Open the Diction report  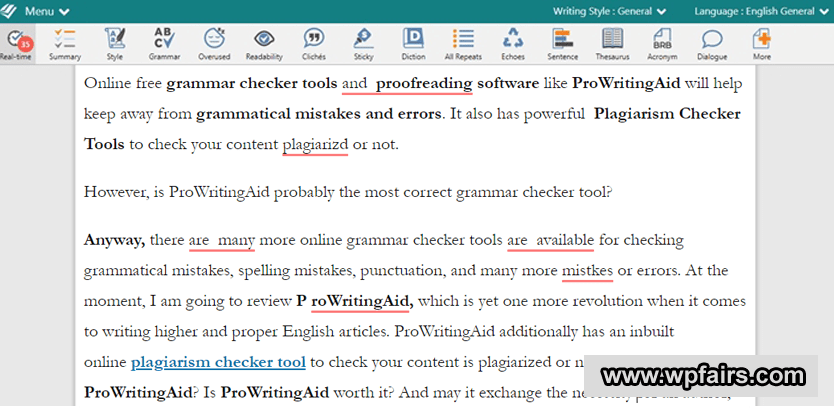[413, 44]
